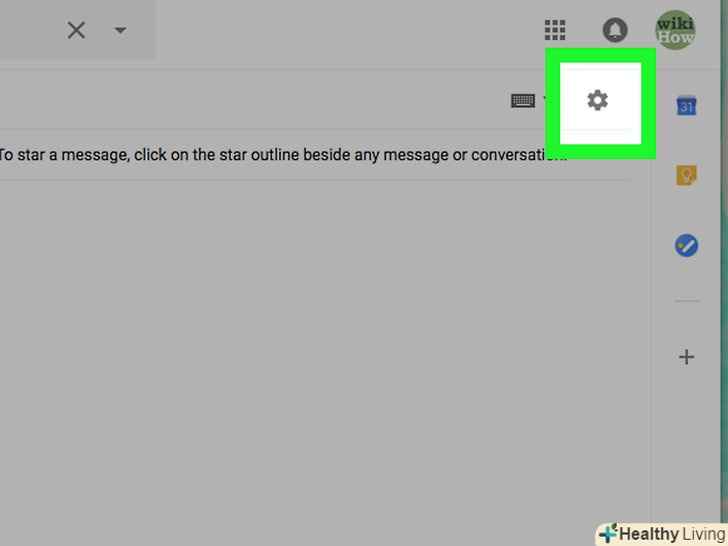728x546 pixels.
Task: Open Google Calendar in the side panel
Action: (x=686, y=106)
